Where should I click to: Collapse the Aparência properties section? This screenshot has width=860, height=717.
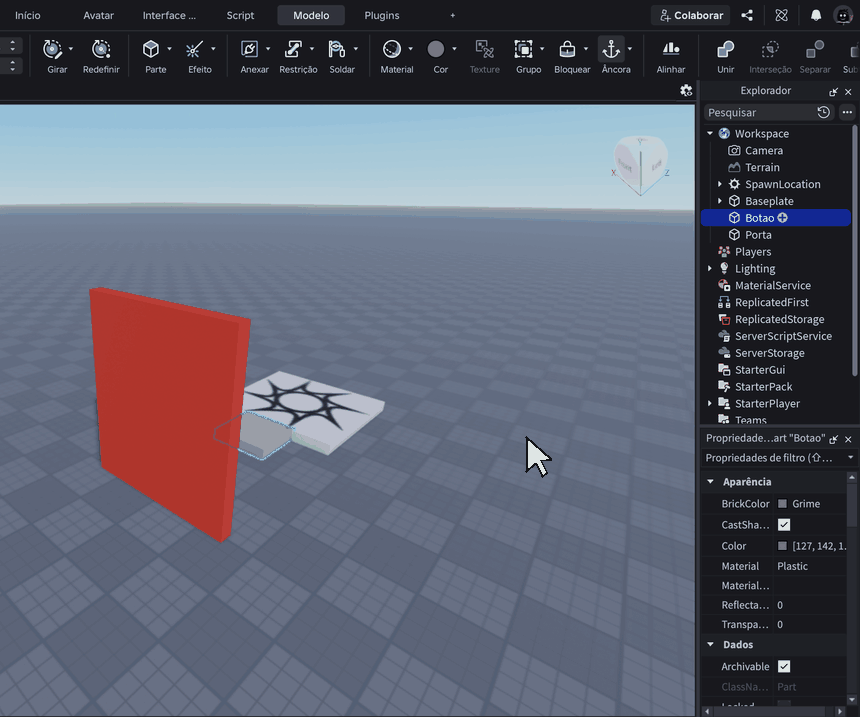711,482
